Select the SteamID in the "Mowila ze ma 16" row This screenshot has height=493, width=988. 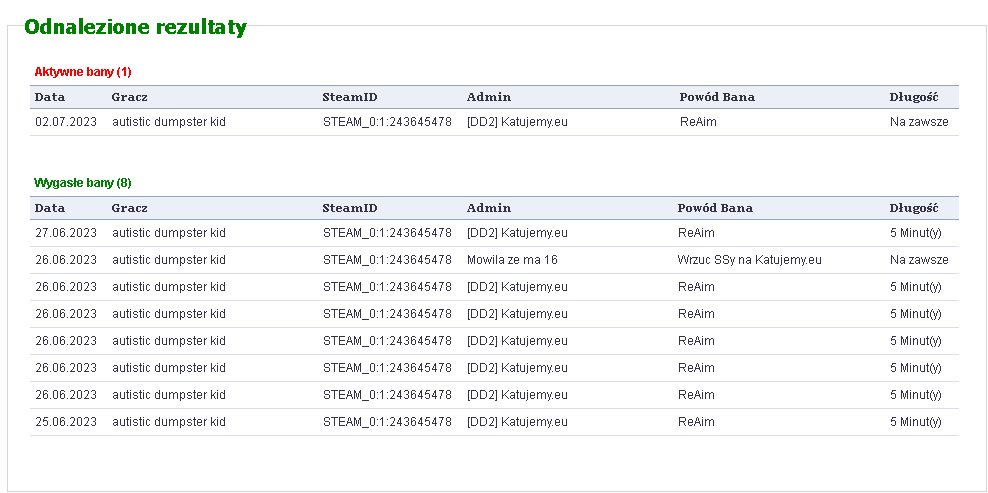point(388,260)
